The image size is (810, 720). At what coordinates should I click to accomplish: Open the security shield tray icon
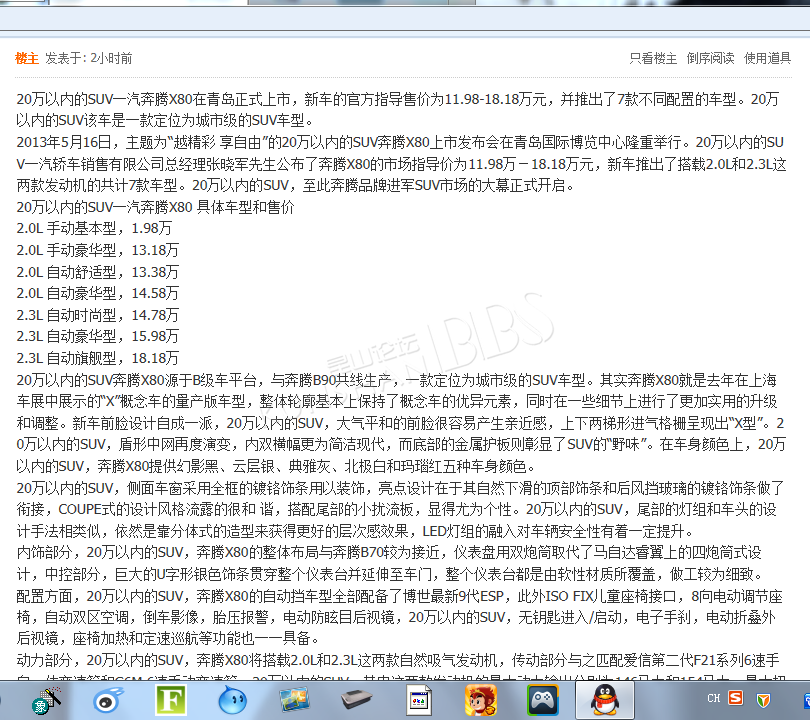(763, 700)
